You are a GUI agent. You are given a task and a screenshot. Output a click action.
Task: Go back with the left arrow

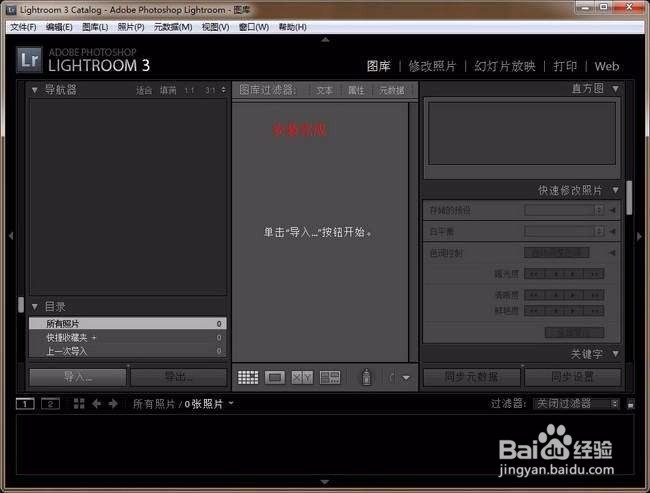point(96,403)
